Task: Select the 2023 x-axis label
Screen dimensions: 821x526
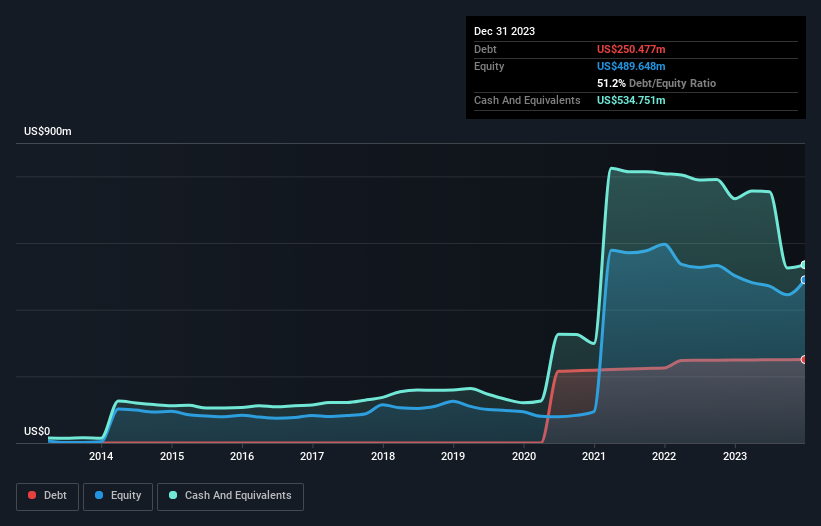Action: [x=735, y=456]
